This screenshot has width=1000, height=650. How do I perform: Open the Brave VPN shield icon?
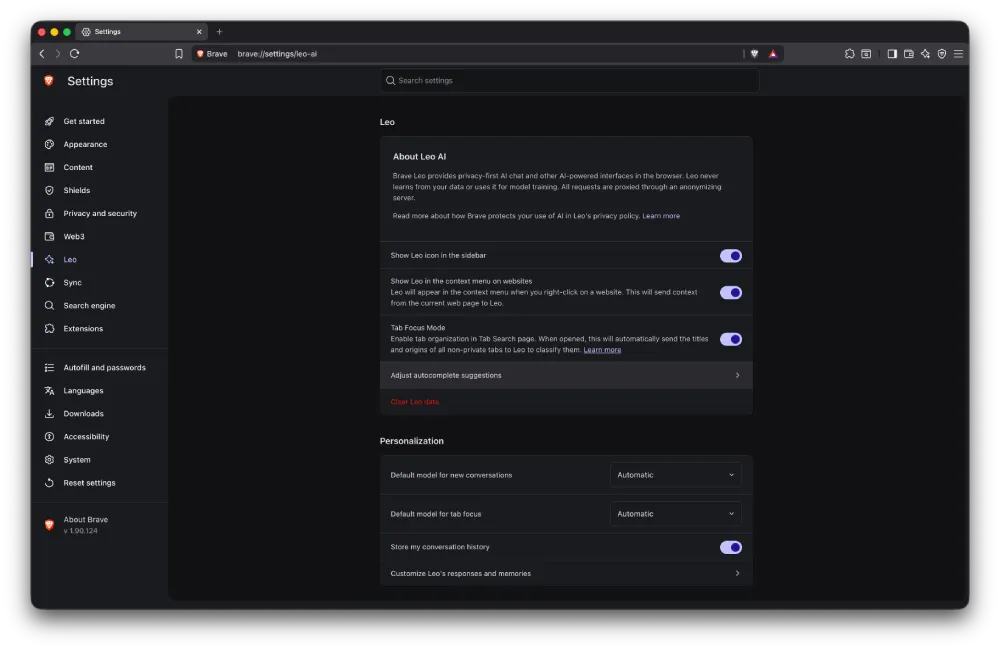pos(942,54)
